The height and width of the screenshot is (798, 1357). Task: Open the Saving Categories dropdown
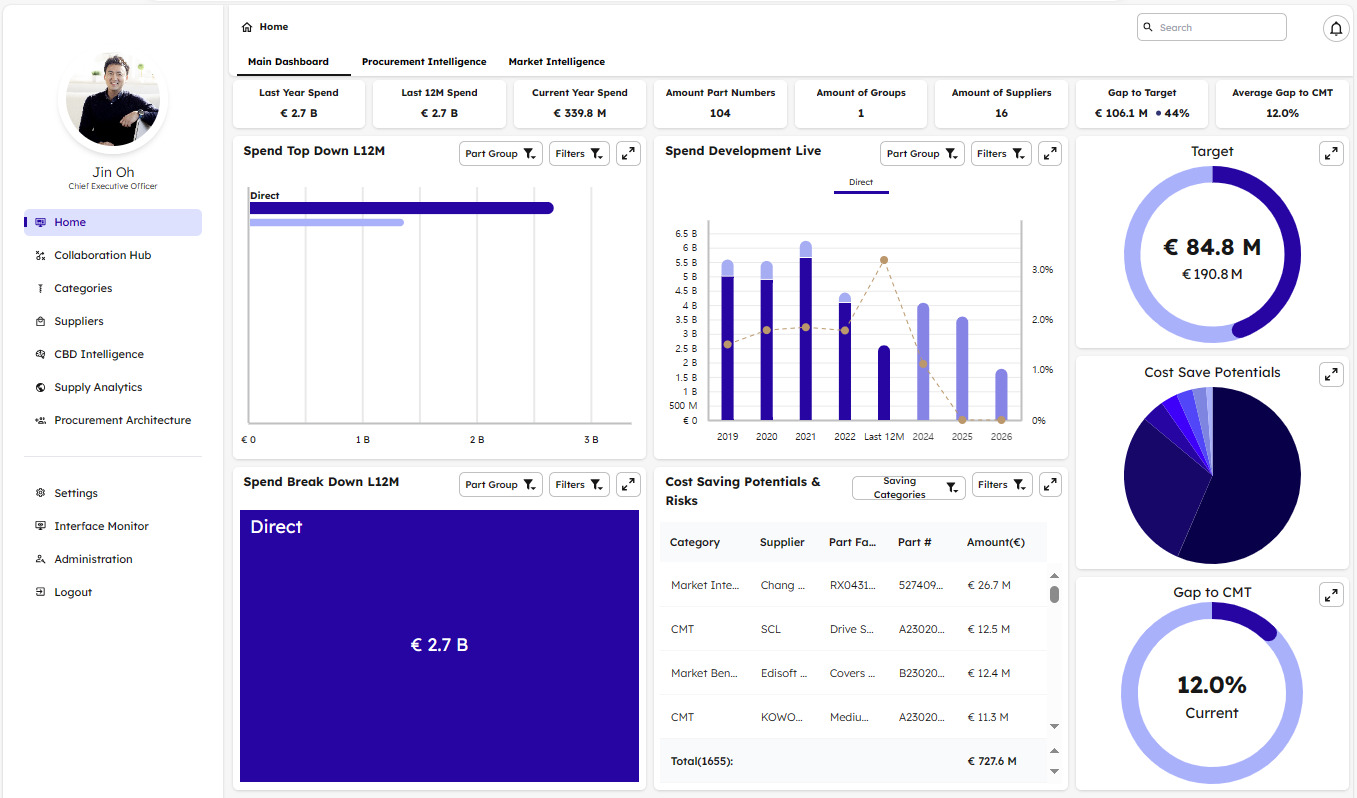[908, 488]
